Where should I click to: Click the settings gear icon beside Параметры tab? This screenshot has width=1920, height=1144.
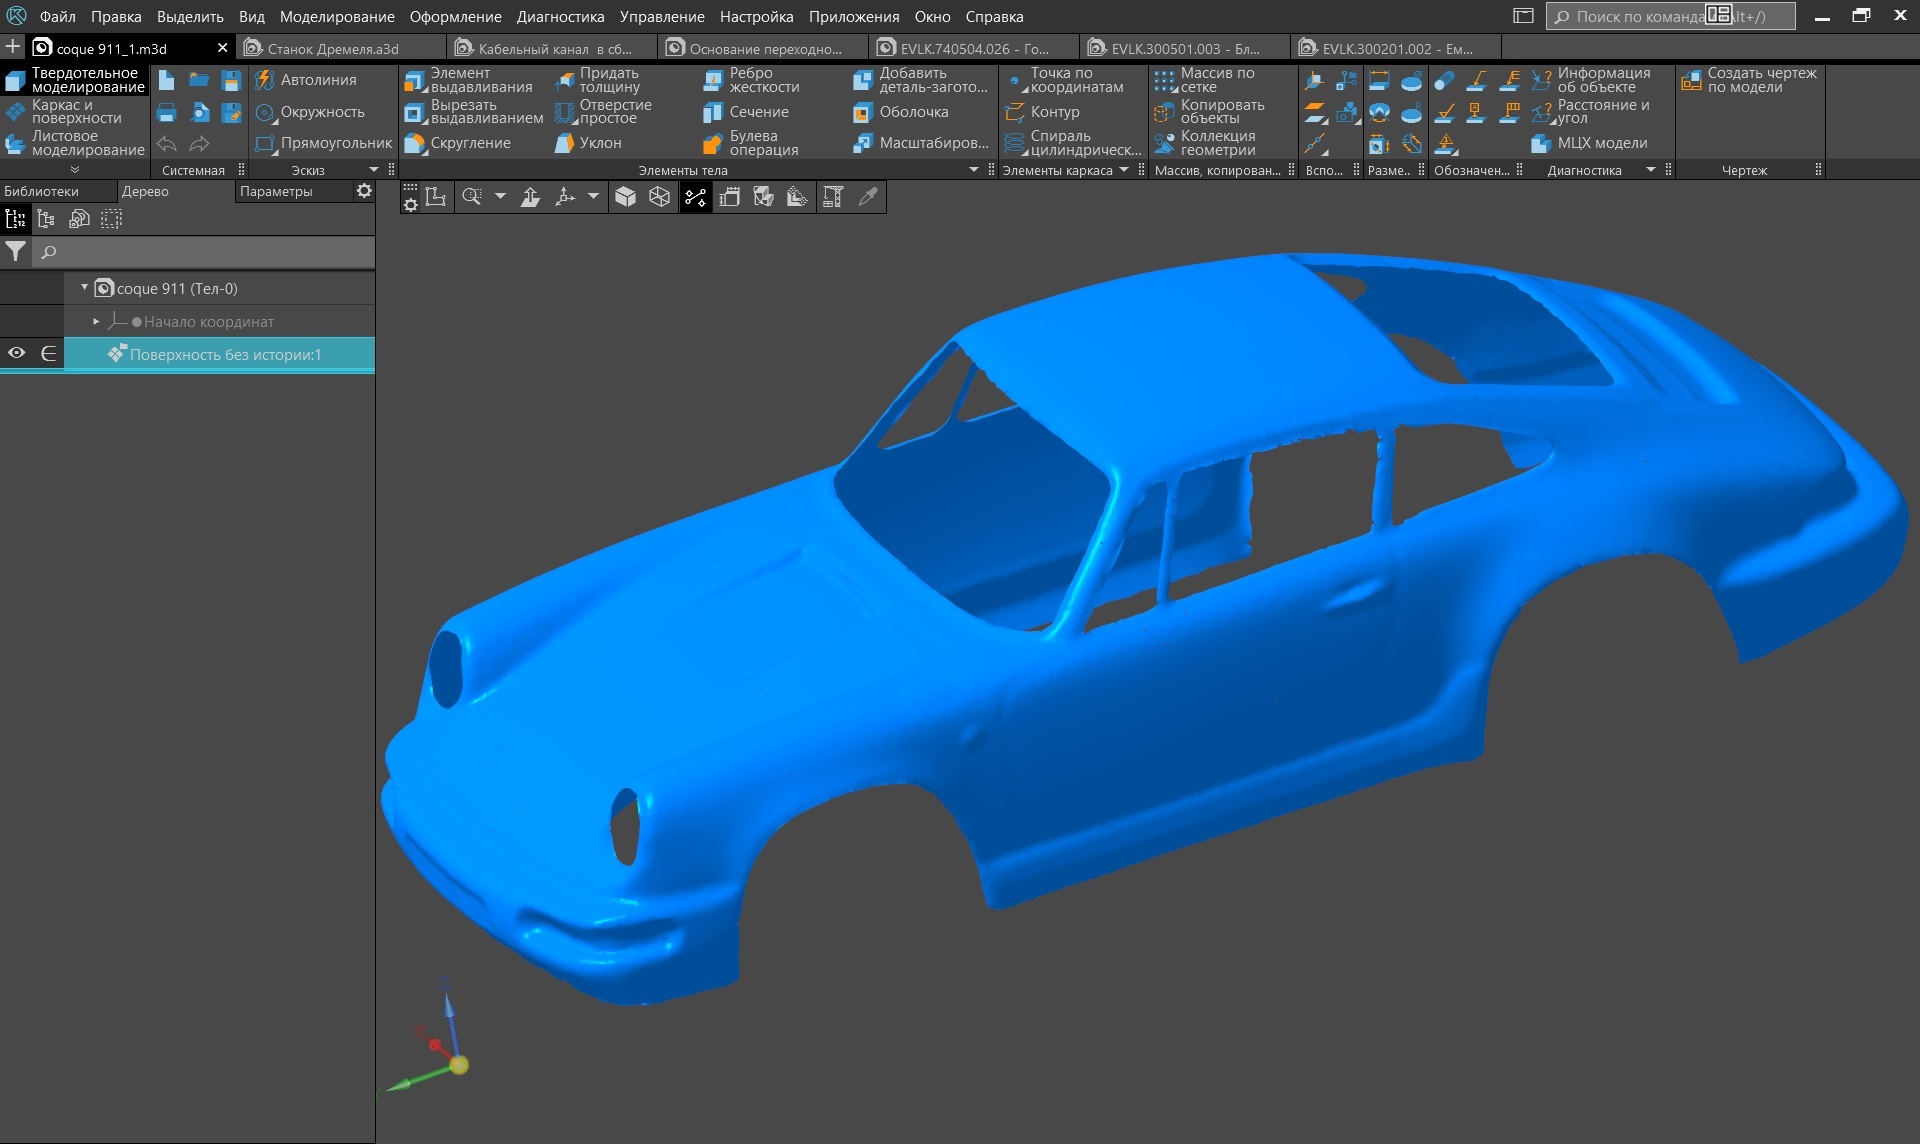coord(364,190)
